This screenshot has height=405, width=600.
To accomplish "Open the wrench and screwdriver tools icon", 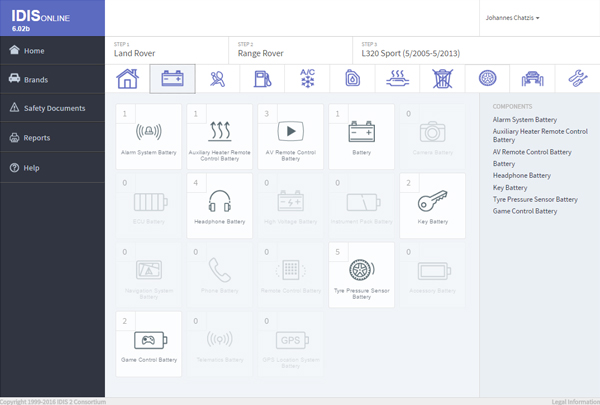I will click(577, 78).
